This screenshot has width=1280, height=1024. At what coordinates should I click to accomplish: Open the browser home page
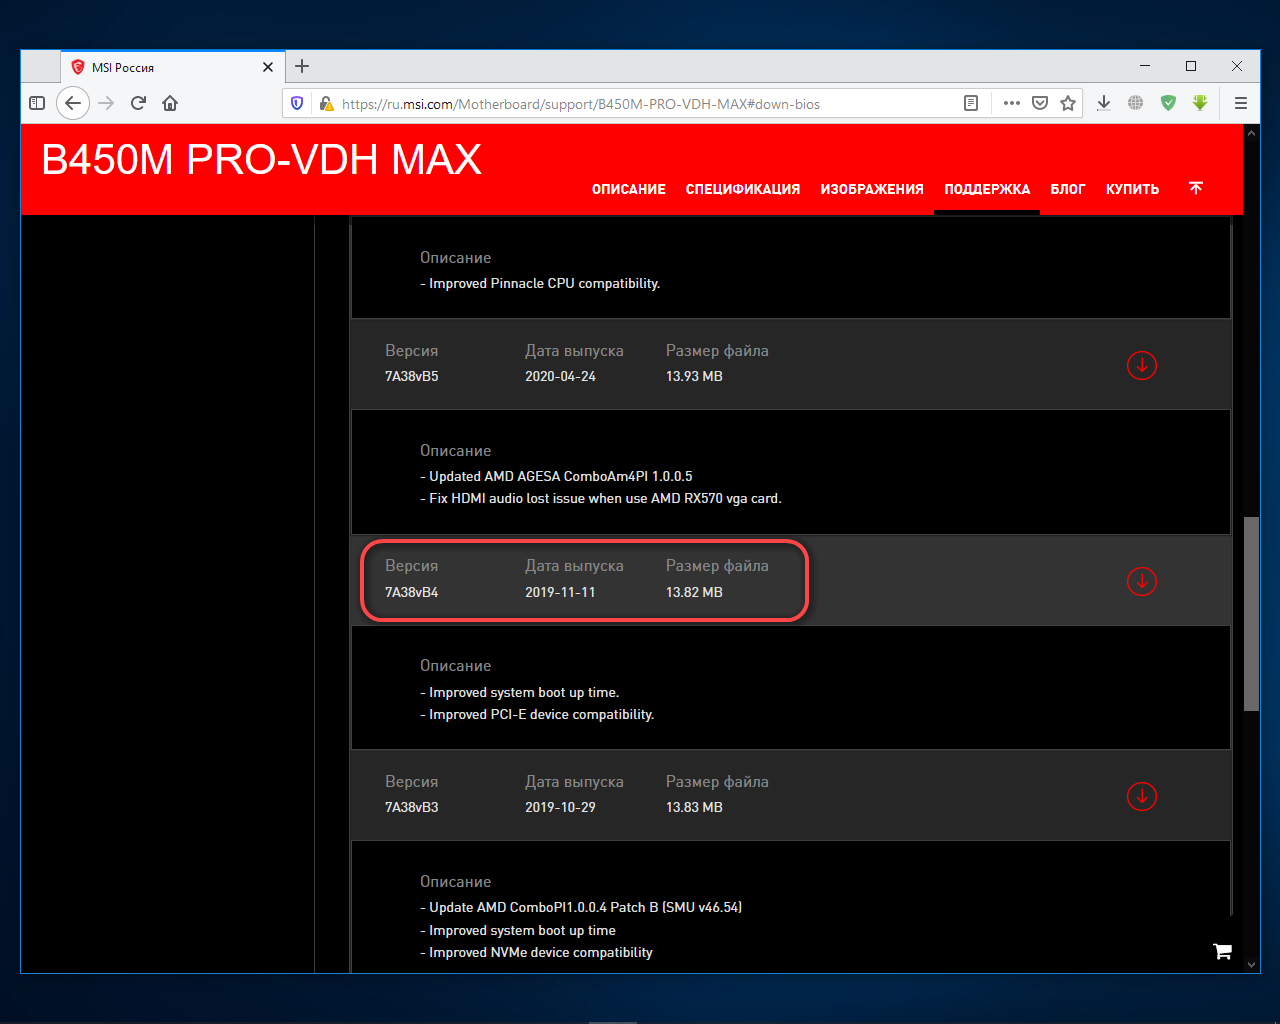click(170, 103)
